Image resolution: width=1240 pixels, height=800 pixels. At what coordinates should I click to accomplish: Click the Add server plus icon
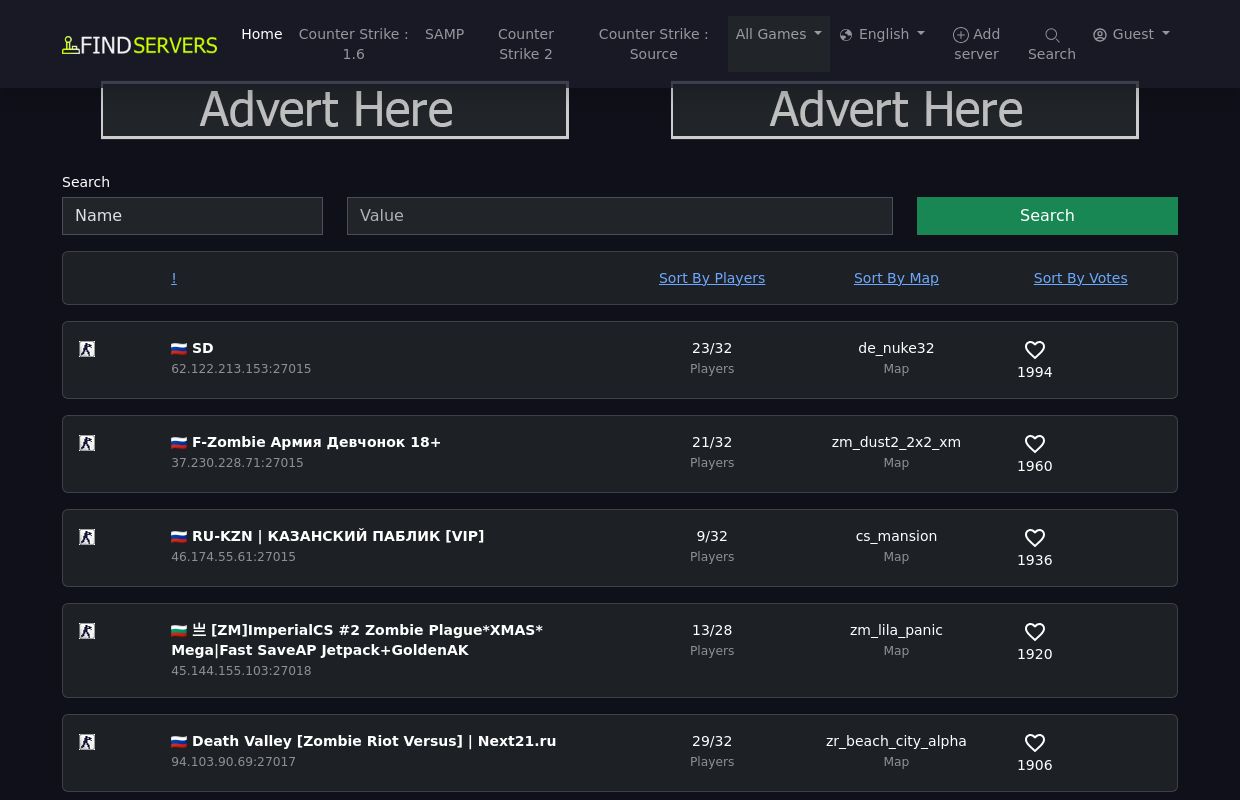[x=961, y=35]
